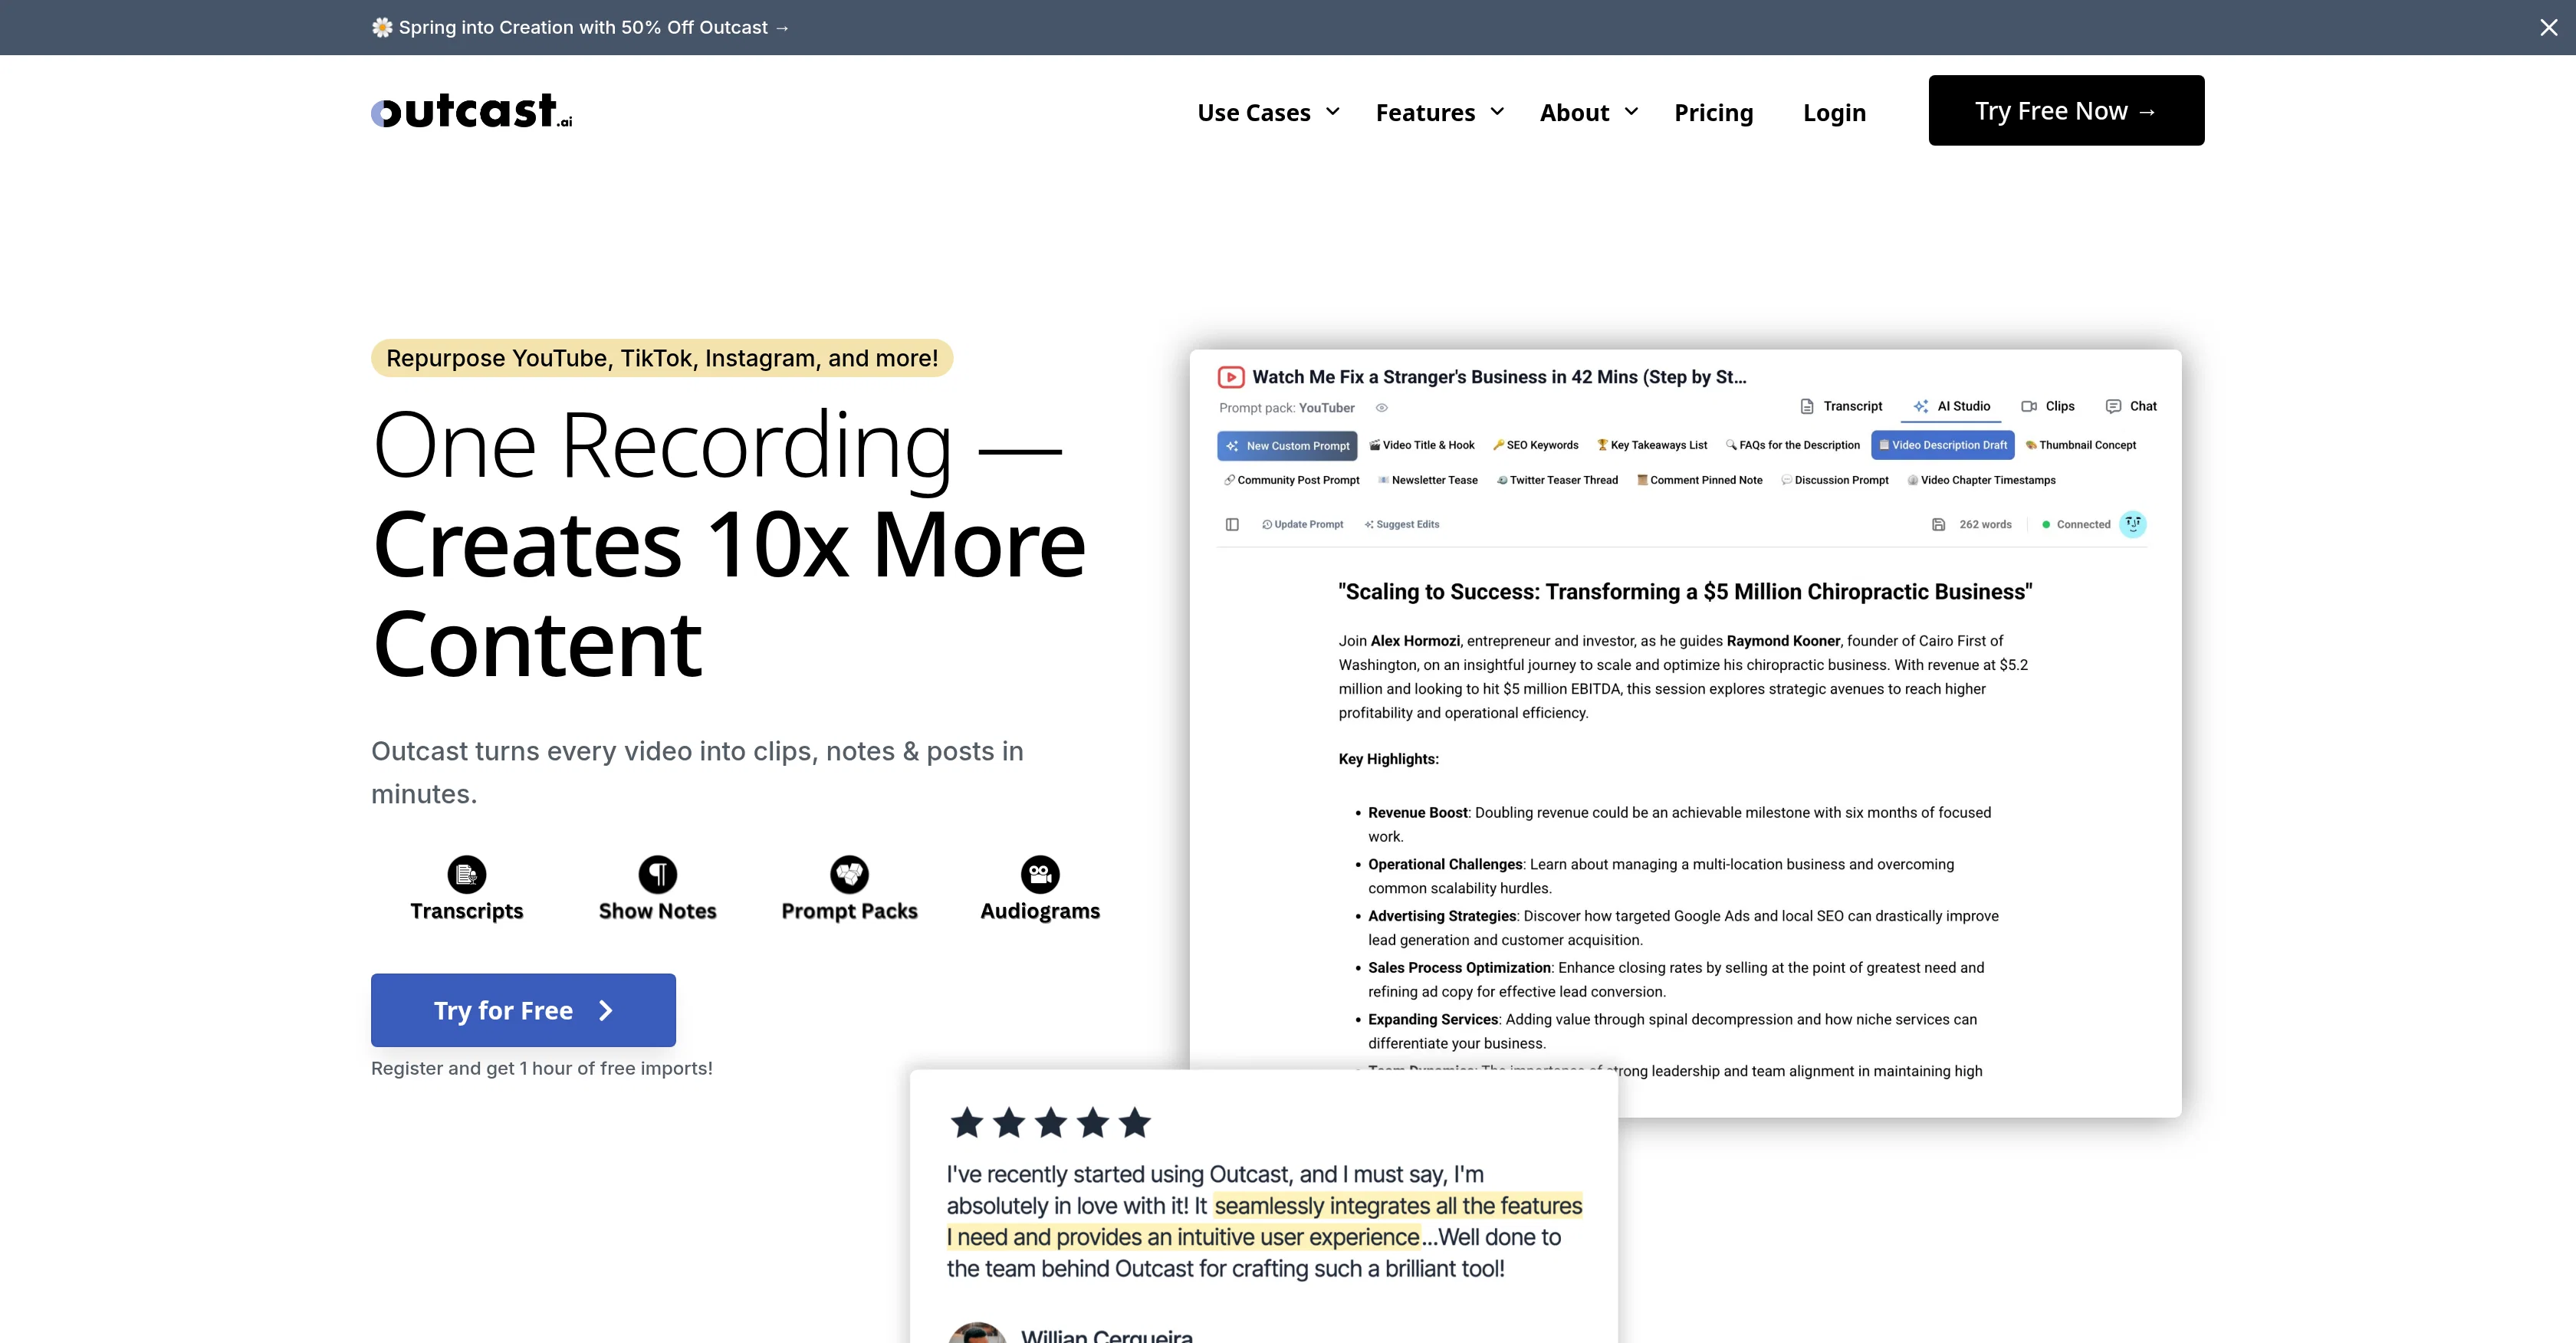This screenshot has height=1343, width=2576.
Task: Select the Newsletter Tease prompt
Action: point(1427,480)
